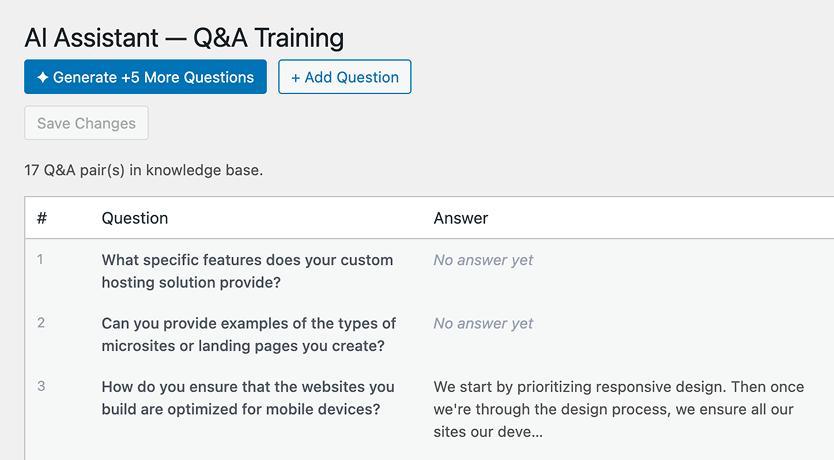Screen dimensions: 834x460
Task: Click row number 3
Action: (41, 387)
